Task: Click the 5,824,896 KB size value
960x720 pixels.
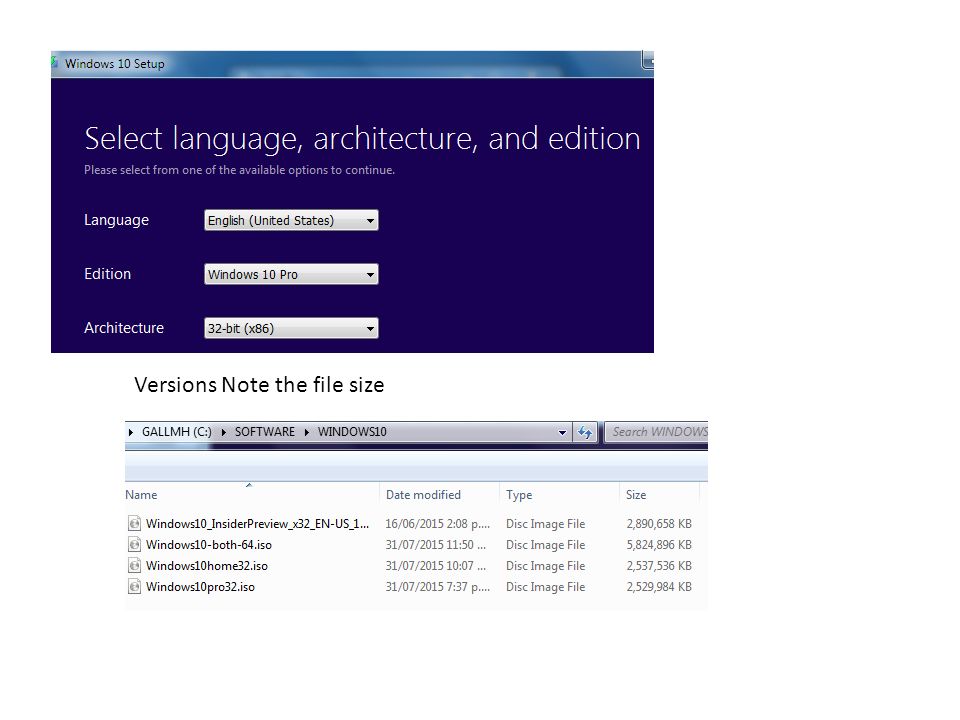Action: (659, 545)
